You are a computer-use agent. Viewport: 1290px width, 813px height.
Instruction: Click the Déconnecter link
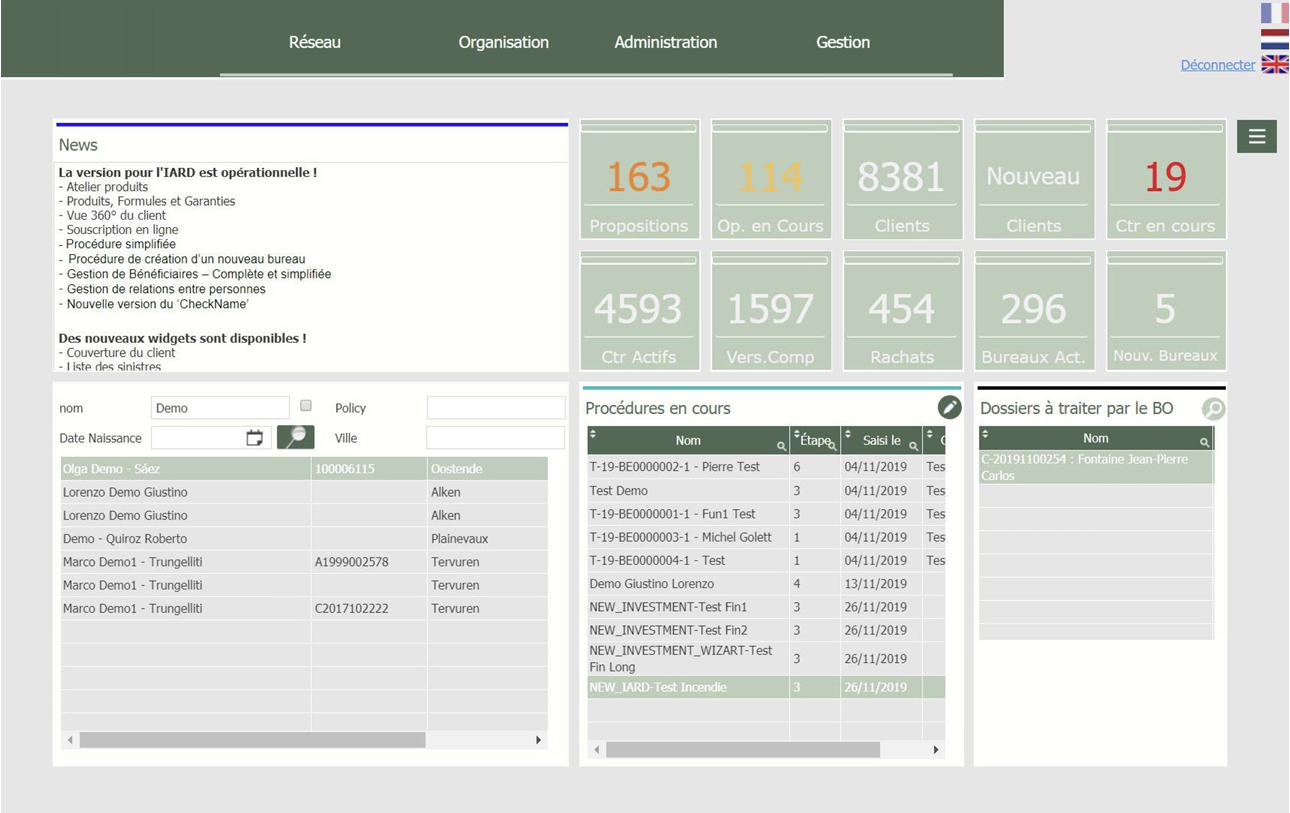[x=1217, y=65]
